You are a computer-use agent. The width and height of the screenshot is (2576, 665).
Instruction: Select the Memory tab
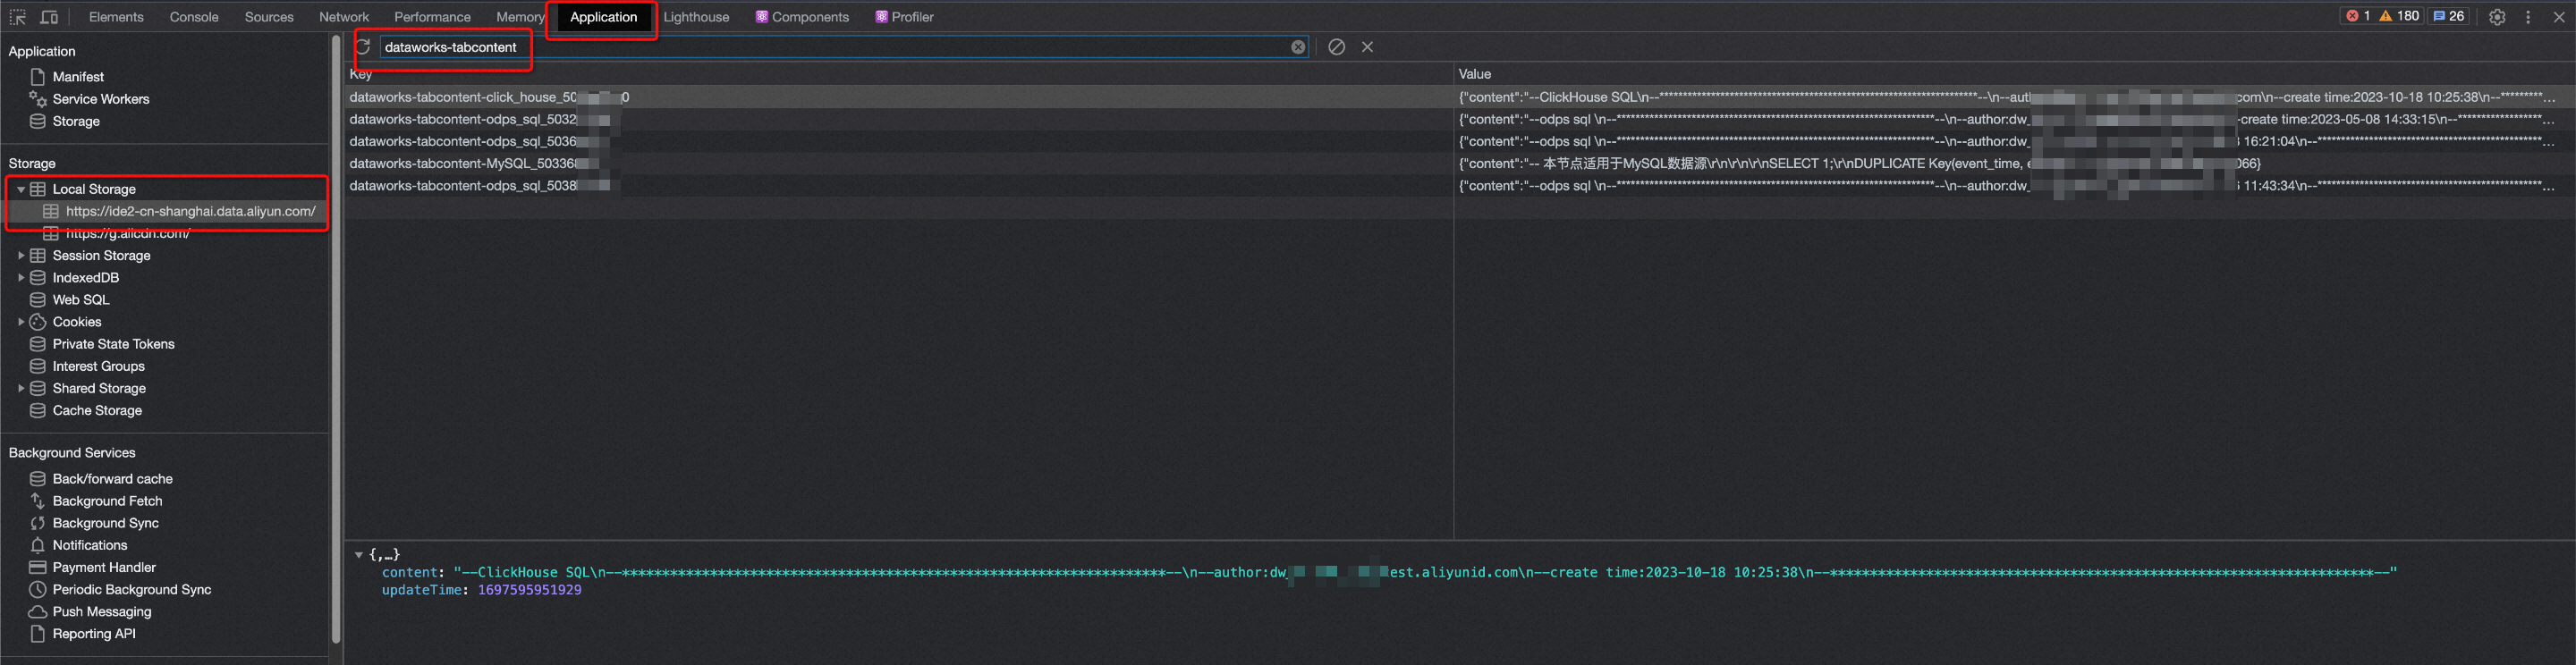tap(520, 17)
